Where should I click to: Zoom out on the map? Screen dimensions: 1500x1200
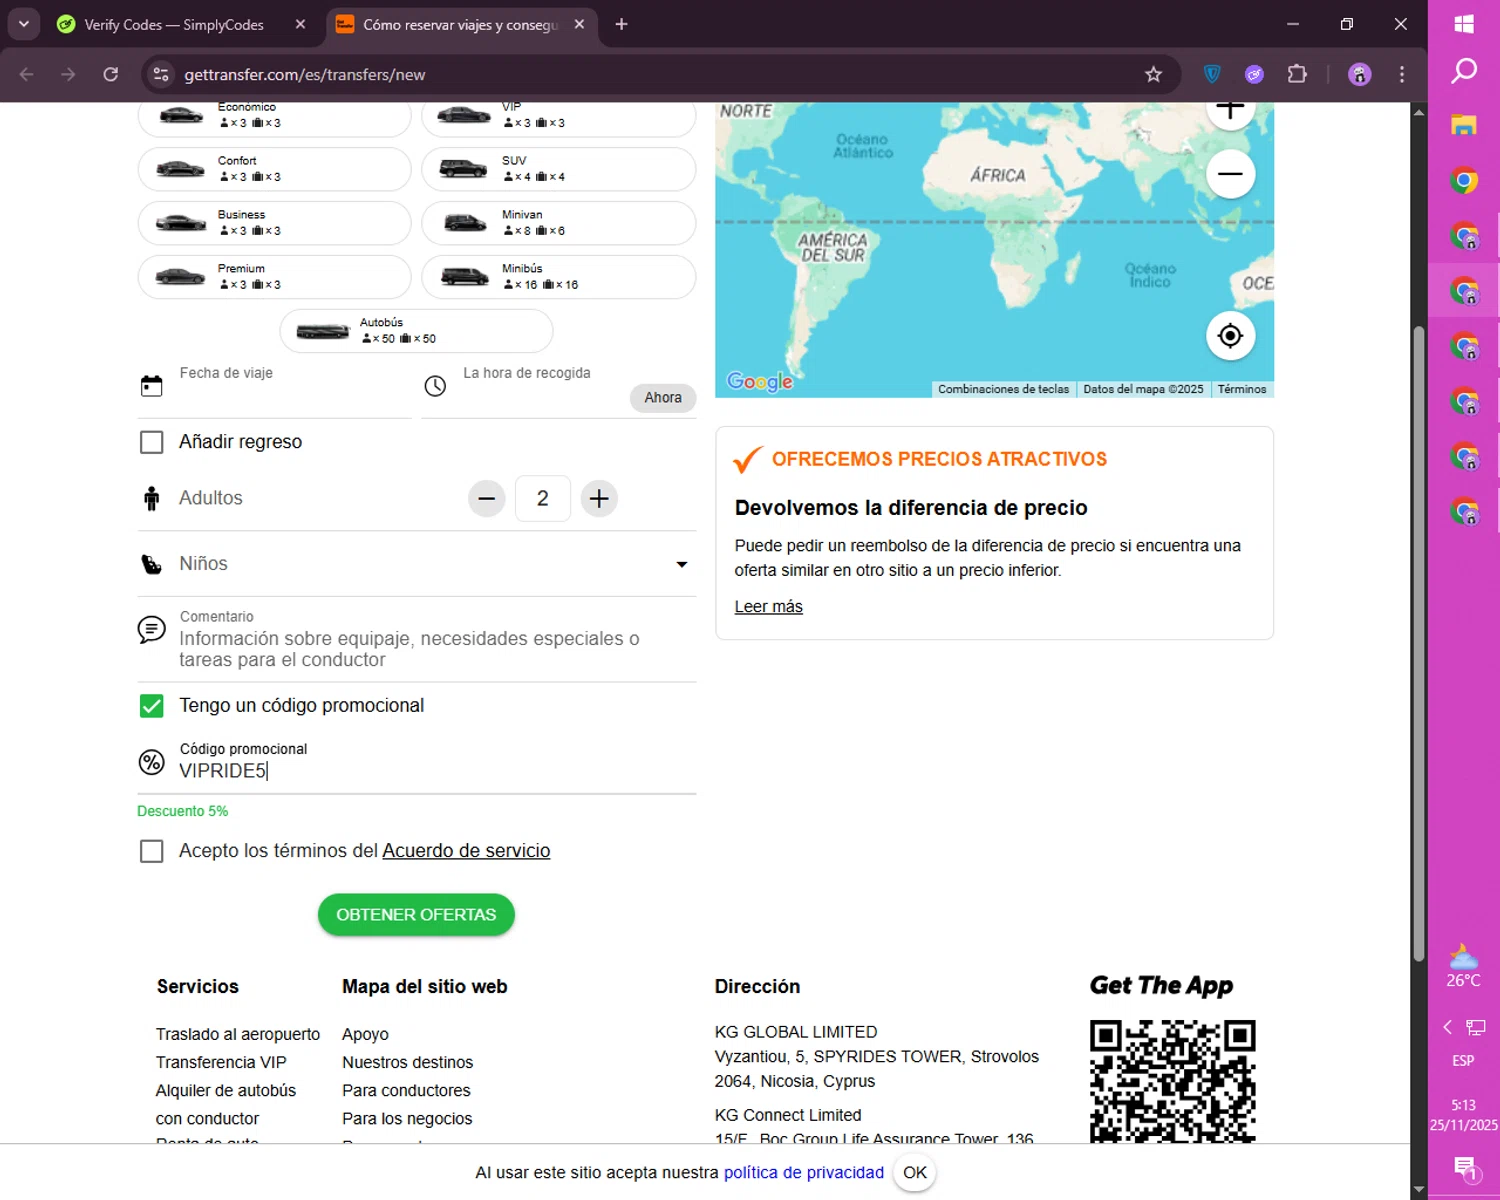1230,174
